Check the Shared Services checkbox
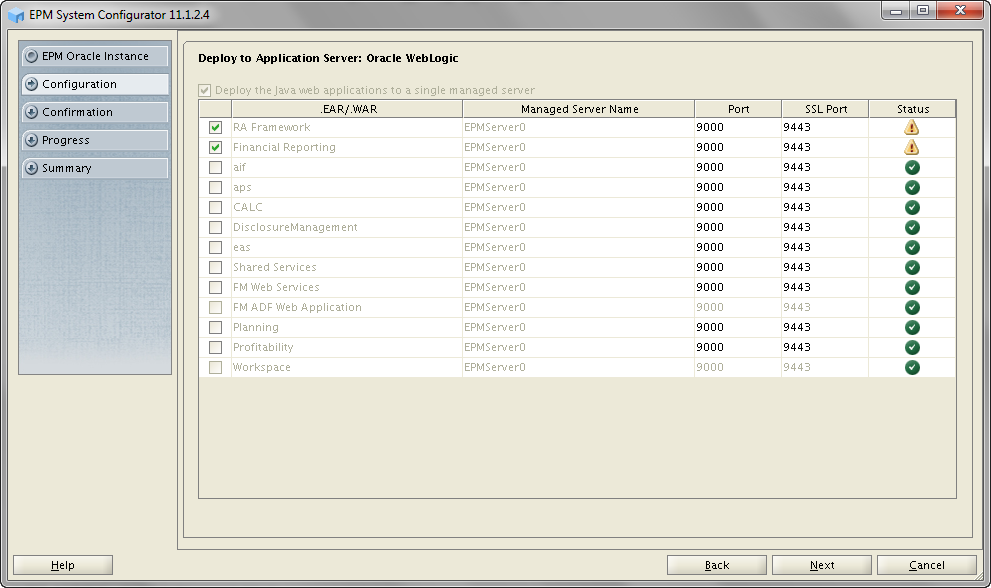The image size is (991, 588). (216, 267)
